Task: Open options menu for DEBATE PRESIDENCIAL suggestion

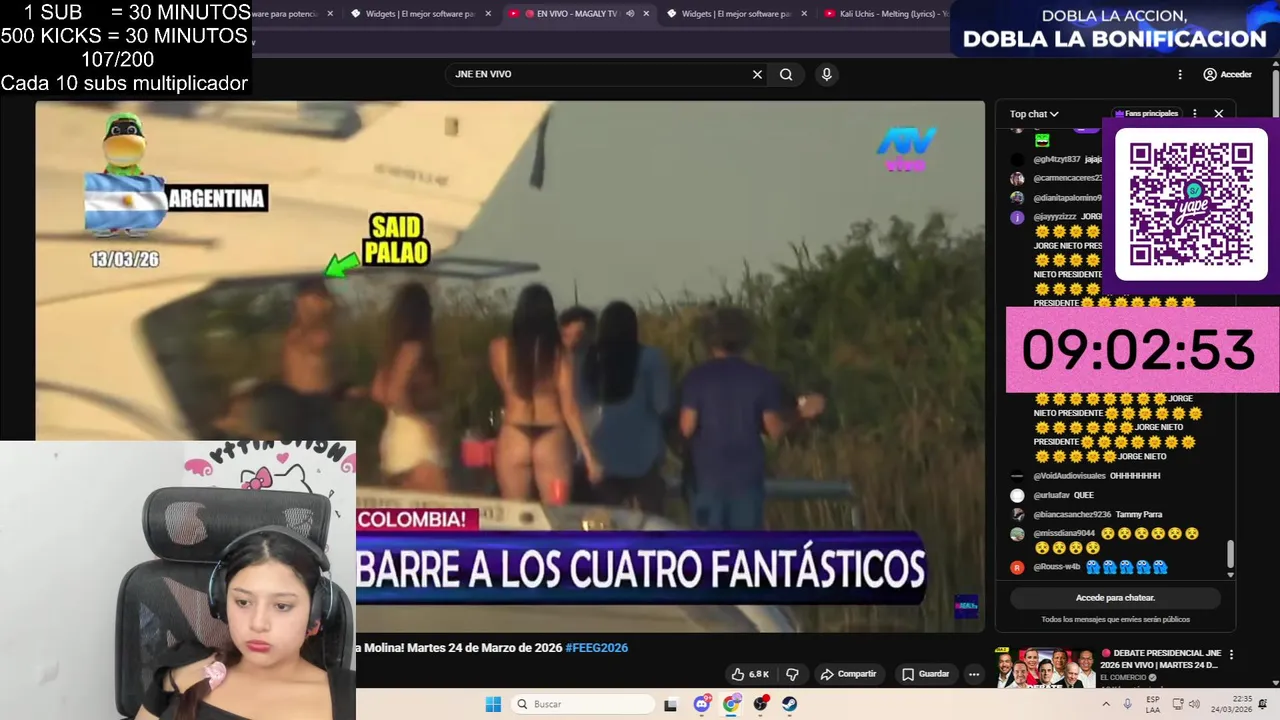Action: coord(1231,654)
